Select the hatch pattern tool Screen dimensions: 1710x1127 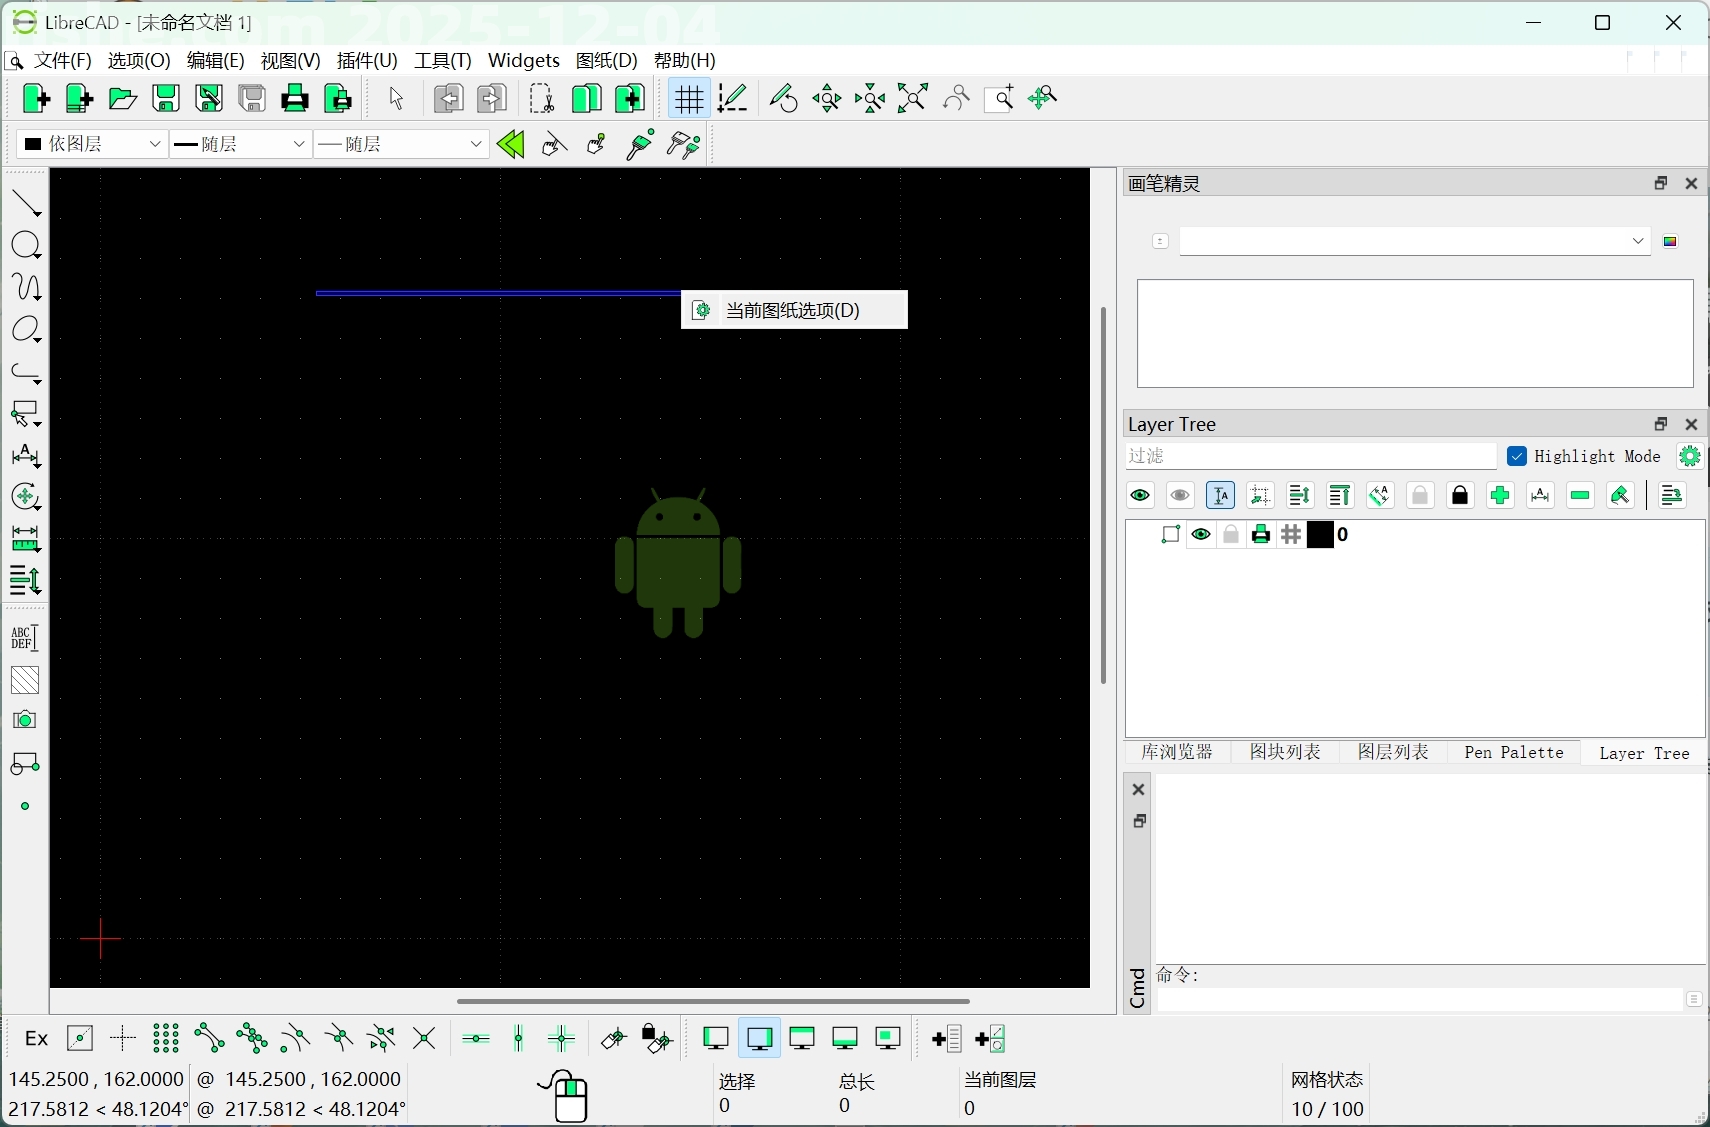coord(25,681)
